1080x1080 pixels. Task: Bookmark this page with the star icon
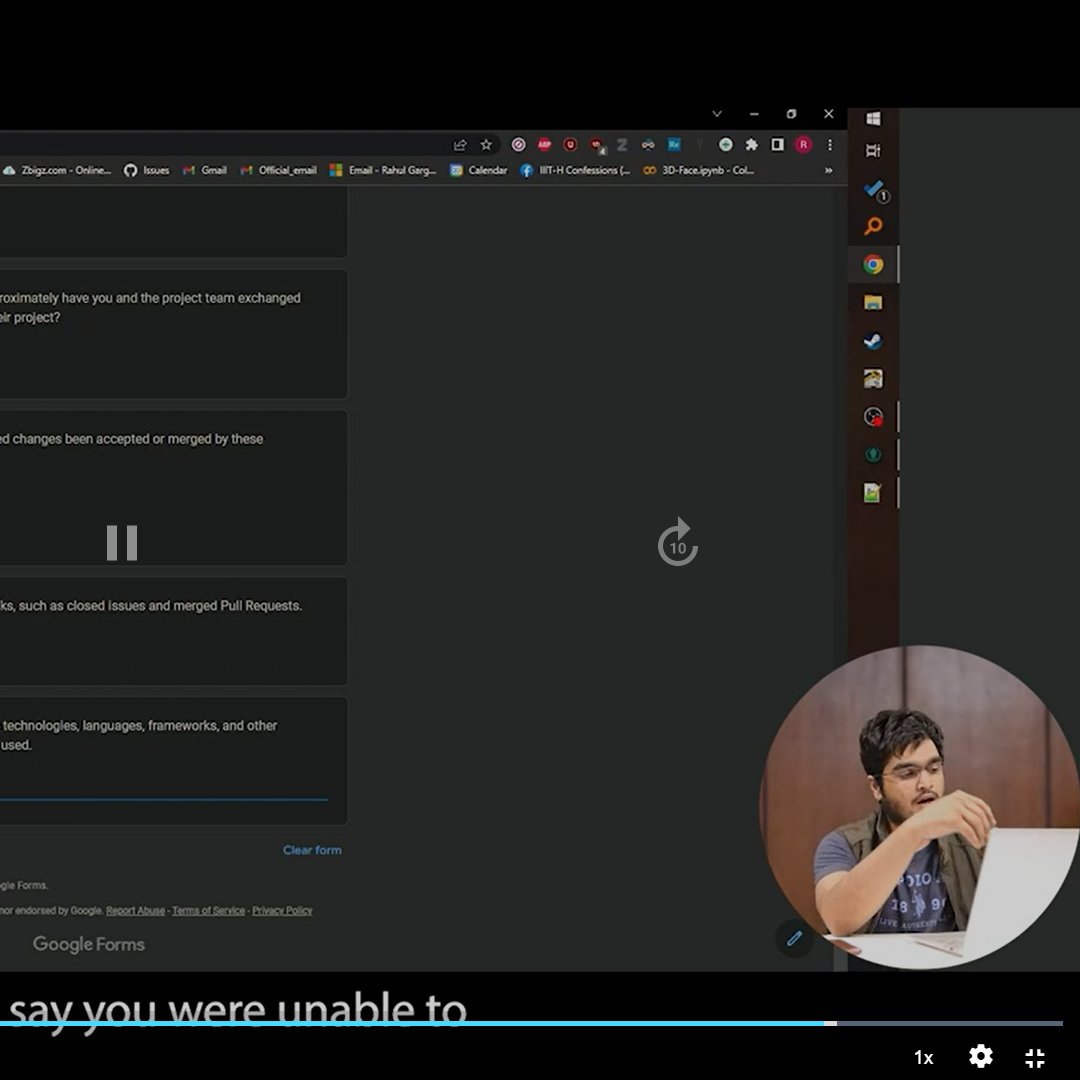click(486, 145)
